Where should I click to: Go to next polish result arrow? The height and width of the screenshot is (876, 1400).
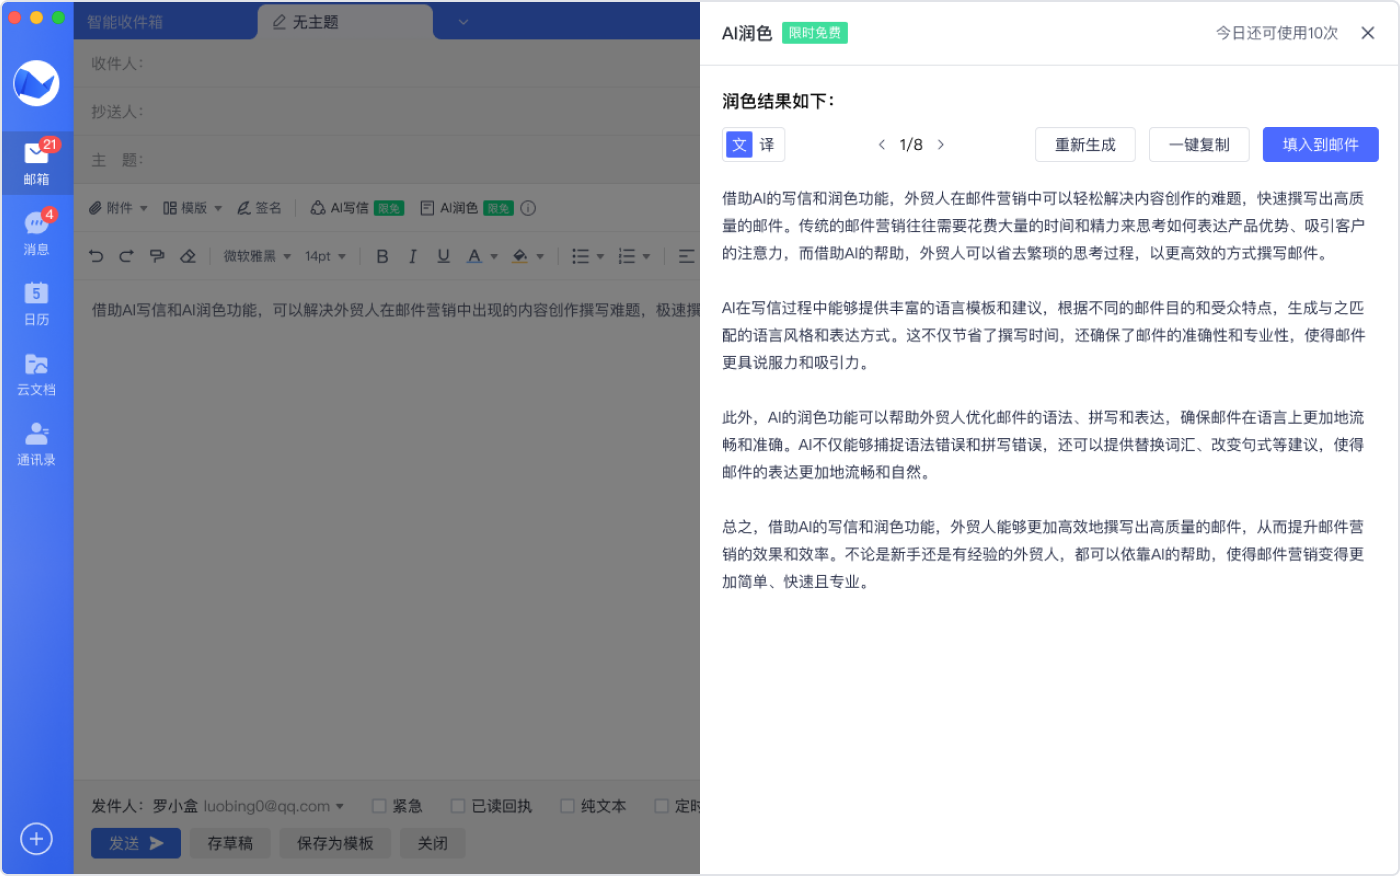(941, 145)
